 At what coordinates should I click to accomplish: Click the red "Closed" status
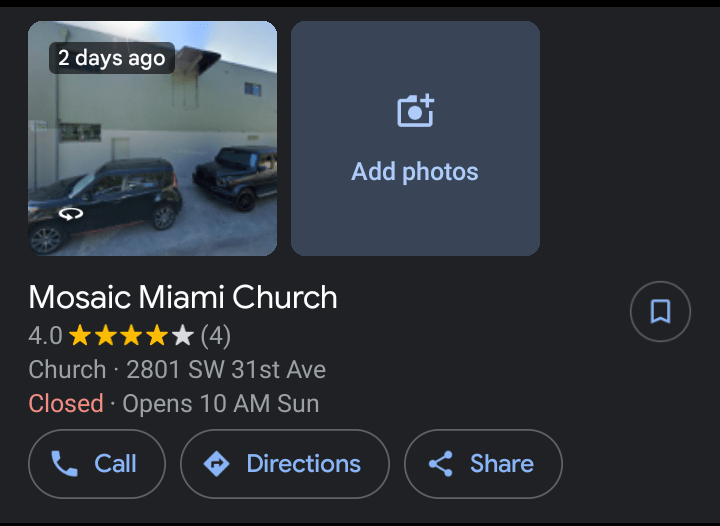tap(66, 404)
